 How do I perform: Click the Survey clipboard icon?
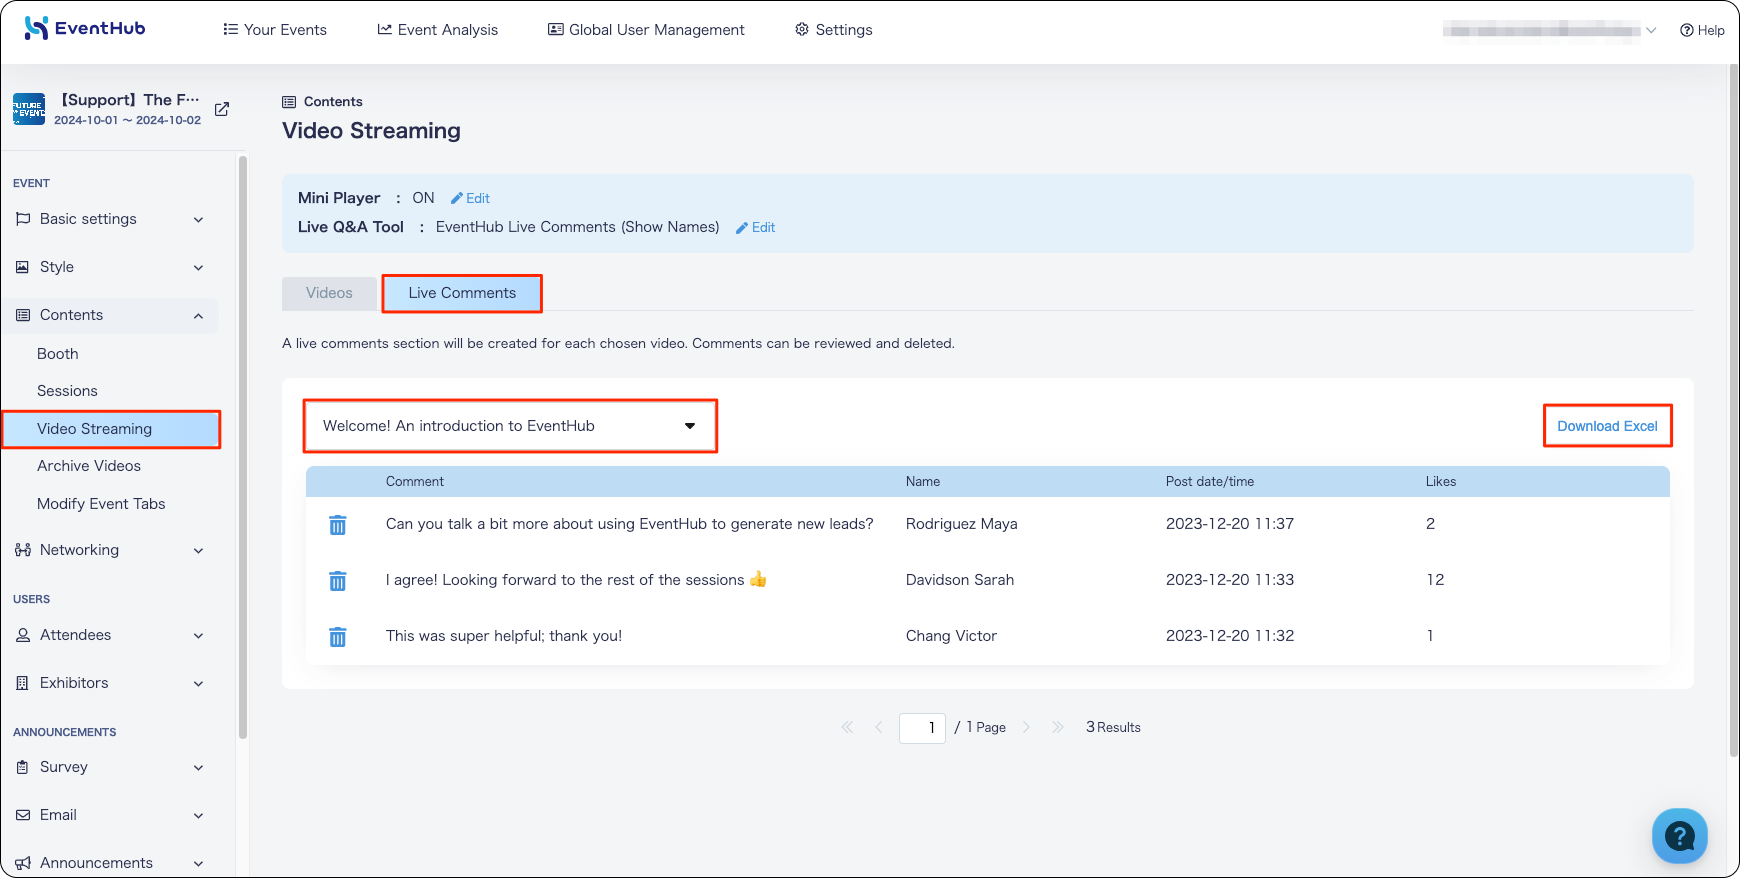pos(23,767)
